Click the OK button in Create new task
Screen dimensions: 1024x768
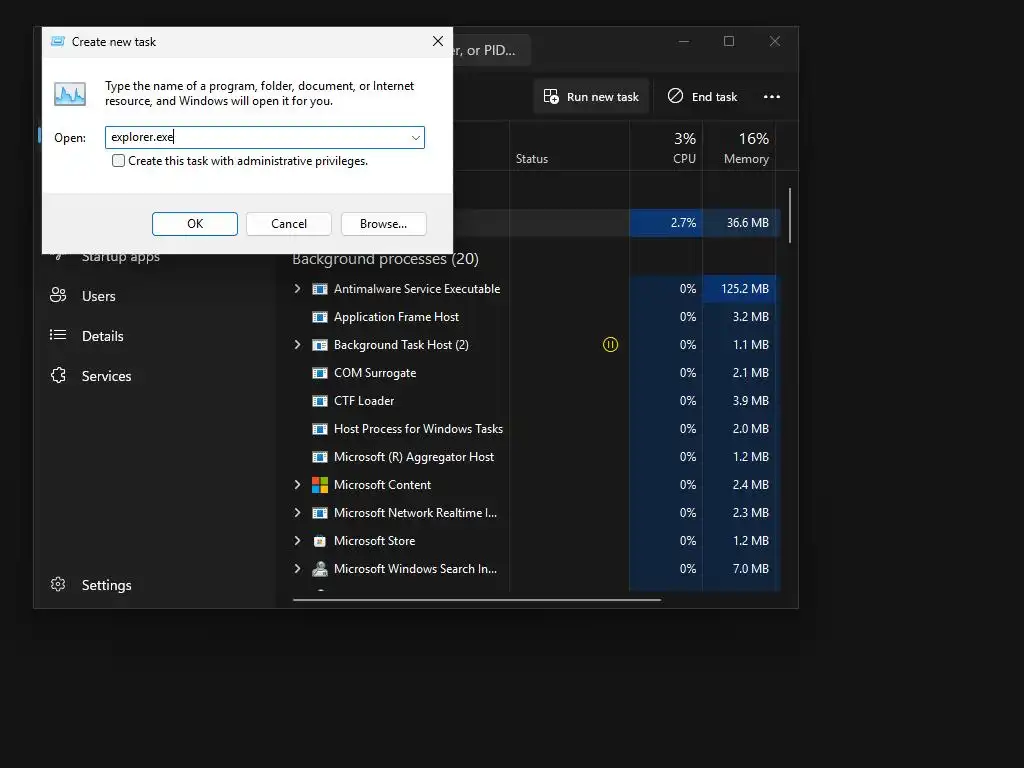coord(195,224)
